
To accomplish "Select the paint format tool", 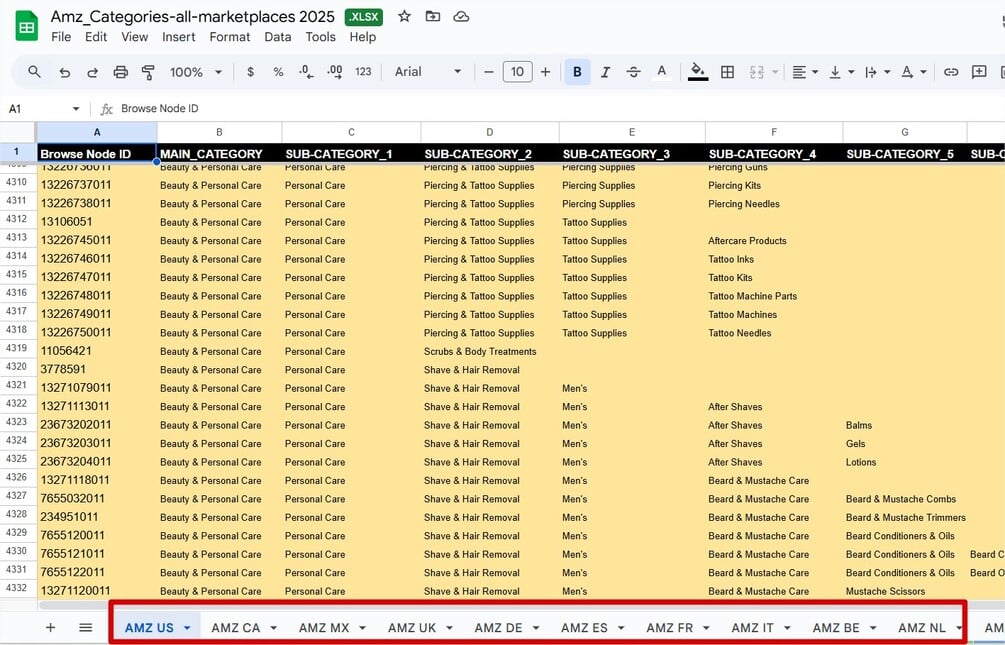I will tap(147, 71).
